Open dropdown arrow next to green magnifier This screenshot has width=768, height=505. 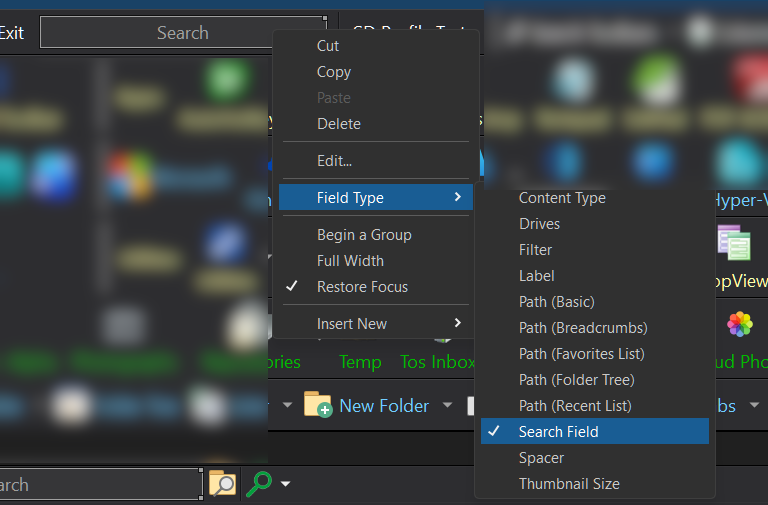click(286, 485)
